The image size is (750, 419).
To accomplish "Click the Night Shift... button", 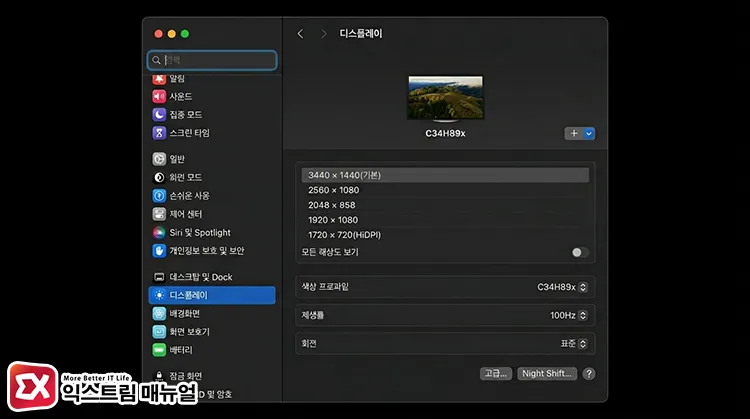I will (547, 374).
